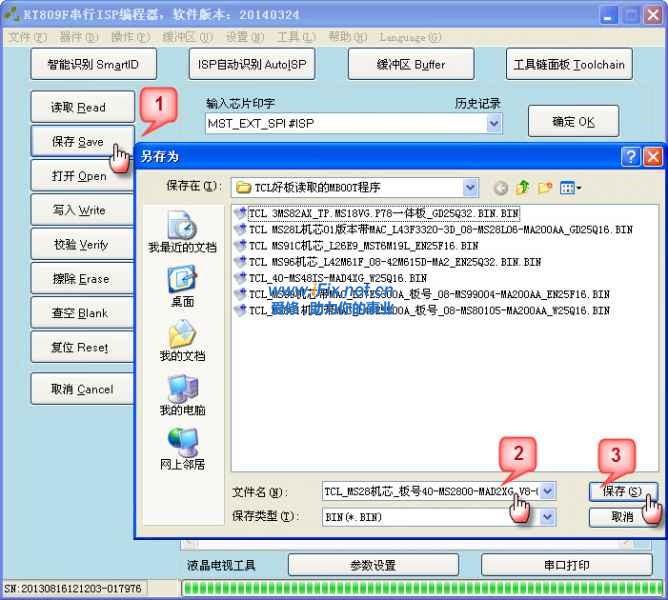Click the Save button in dialog
Image resolution: width=668 pixels, height=600 pixels.
click(x=623, y=491)
